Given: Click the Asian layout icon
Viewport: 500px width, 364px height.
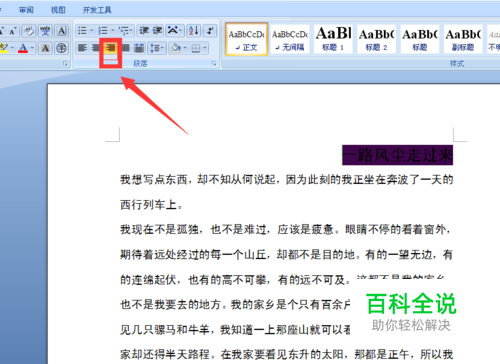Looking at the screenshot, I should pos(174,31).
